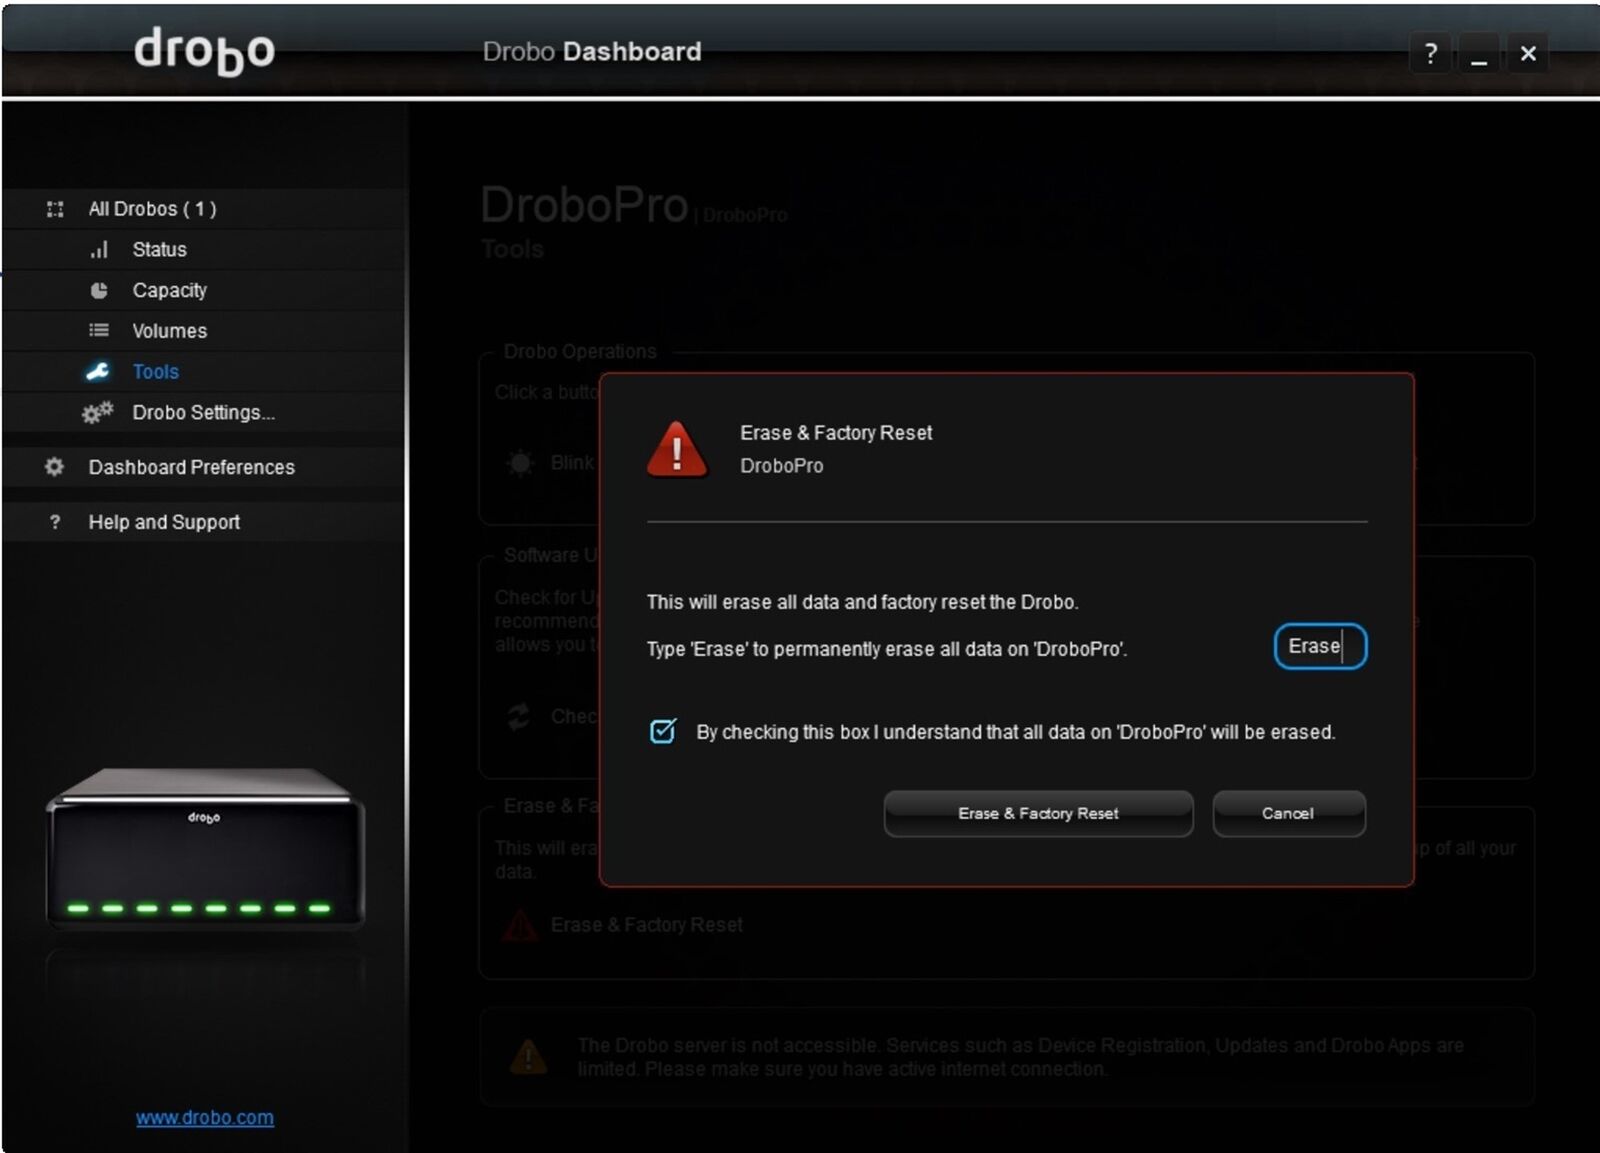Click the Status bar-chart icon
The image size is (1600, 1153).
click(99, 250)
